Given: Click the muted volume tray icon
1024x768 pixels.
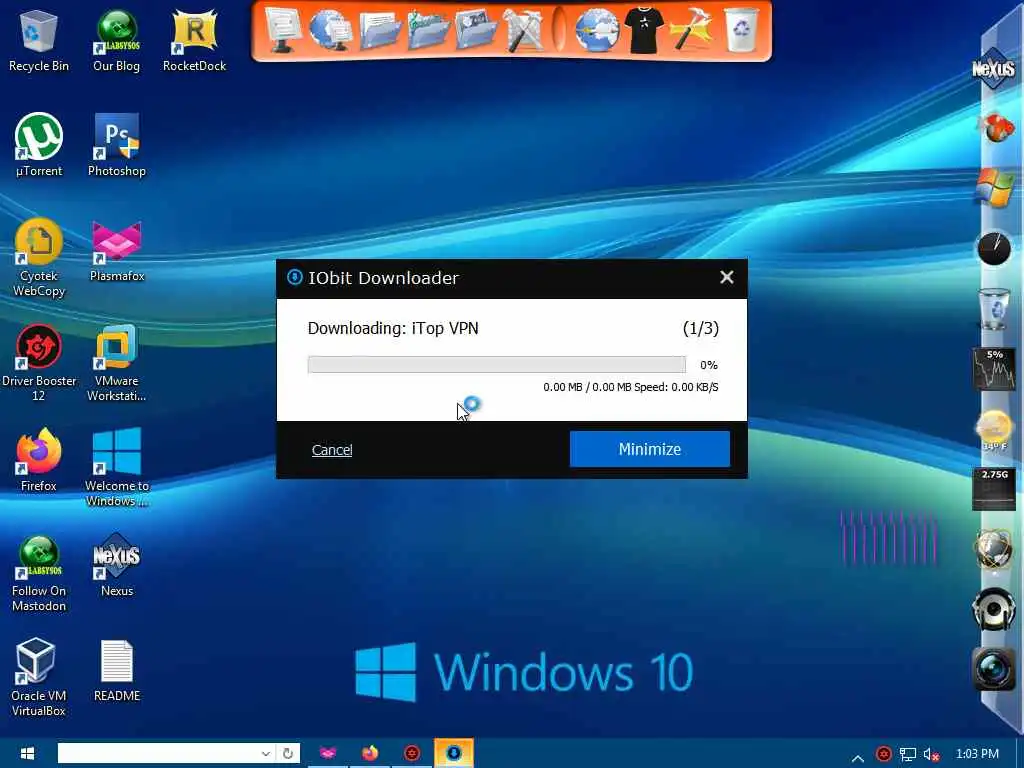Looking at the screenshot, I should (931, 754).
